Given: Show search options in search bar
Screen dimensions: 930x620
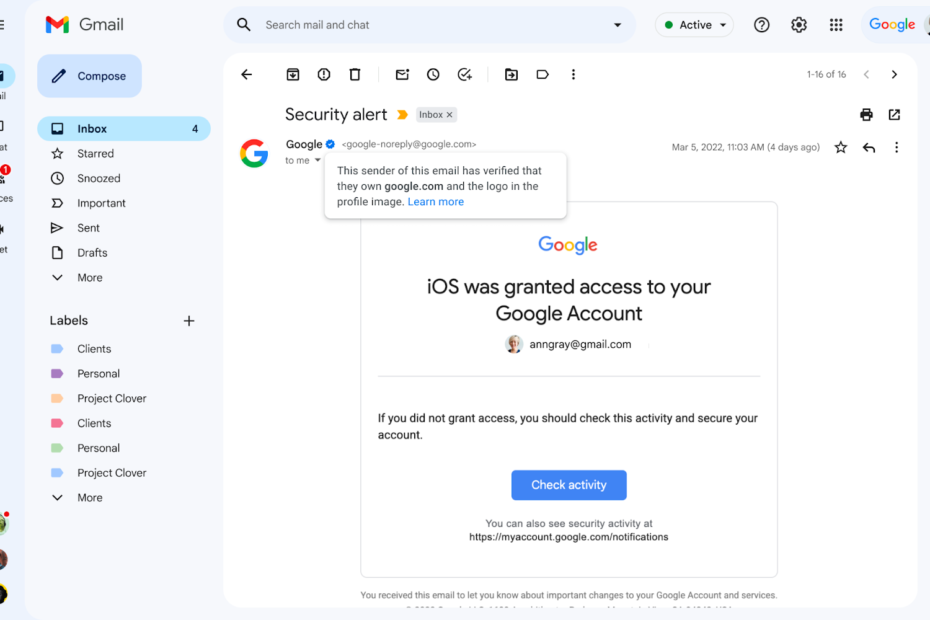Looking at the screenshot, I should click(x=617, y=25).
